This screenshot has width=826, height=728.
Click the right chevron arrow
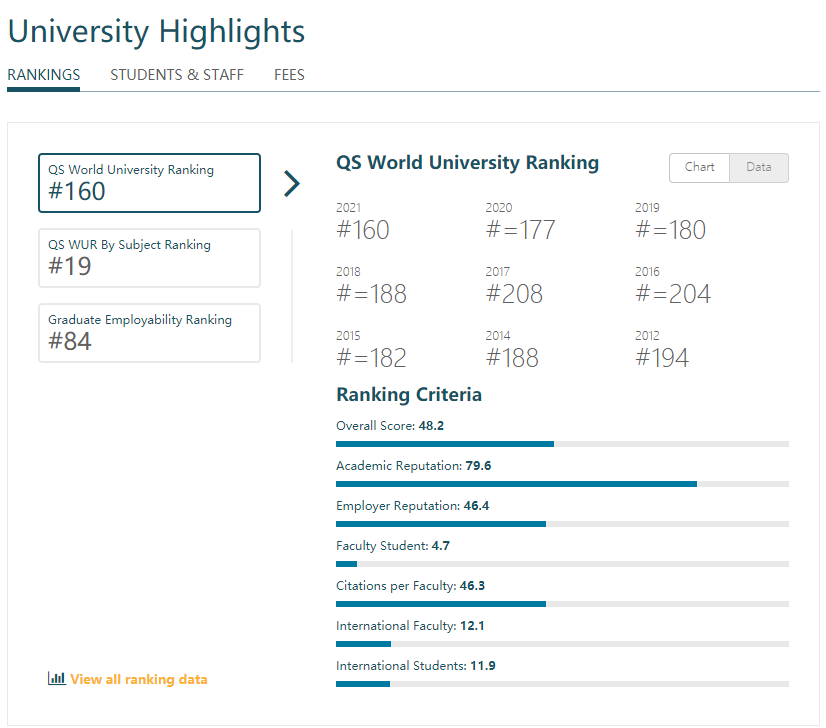click(292, 183)
